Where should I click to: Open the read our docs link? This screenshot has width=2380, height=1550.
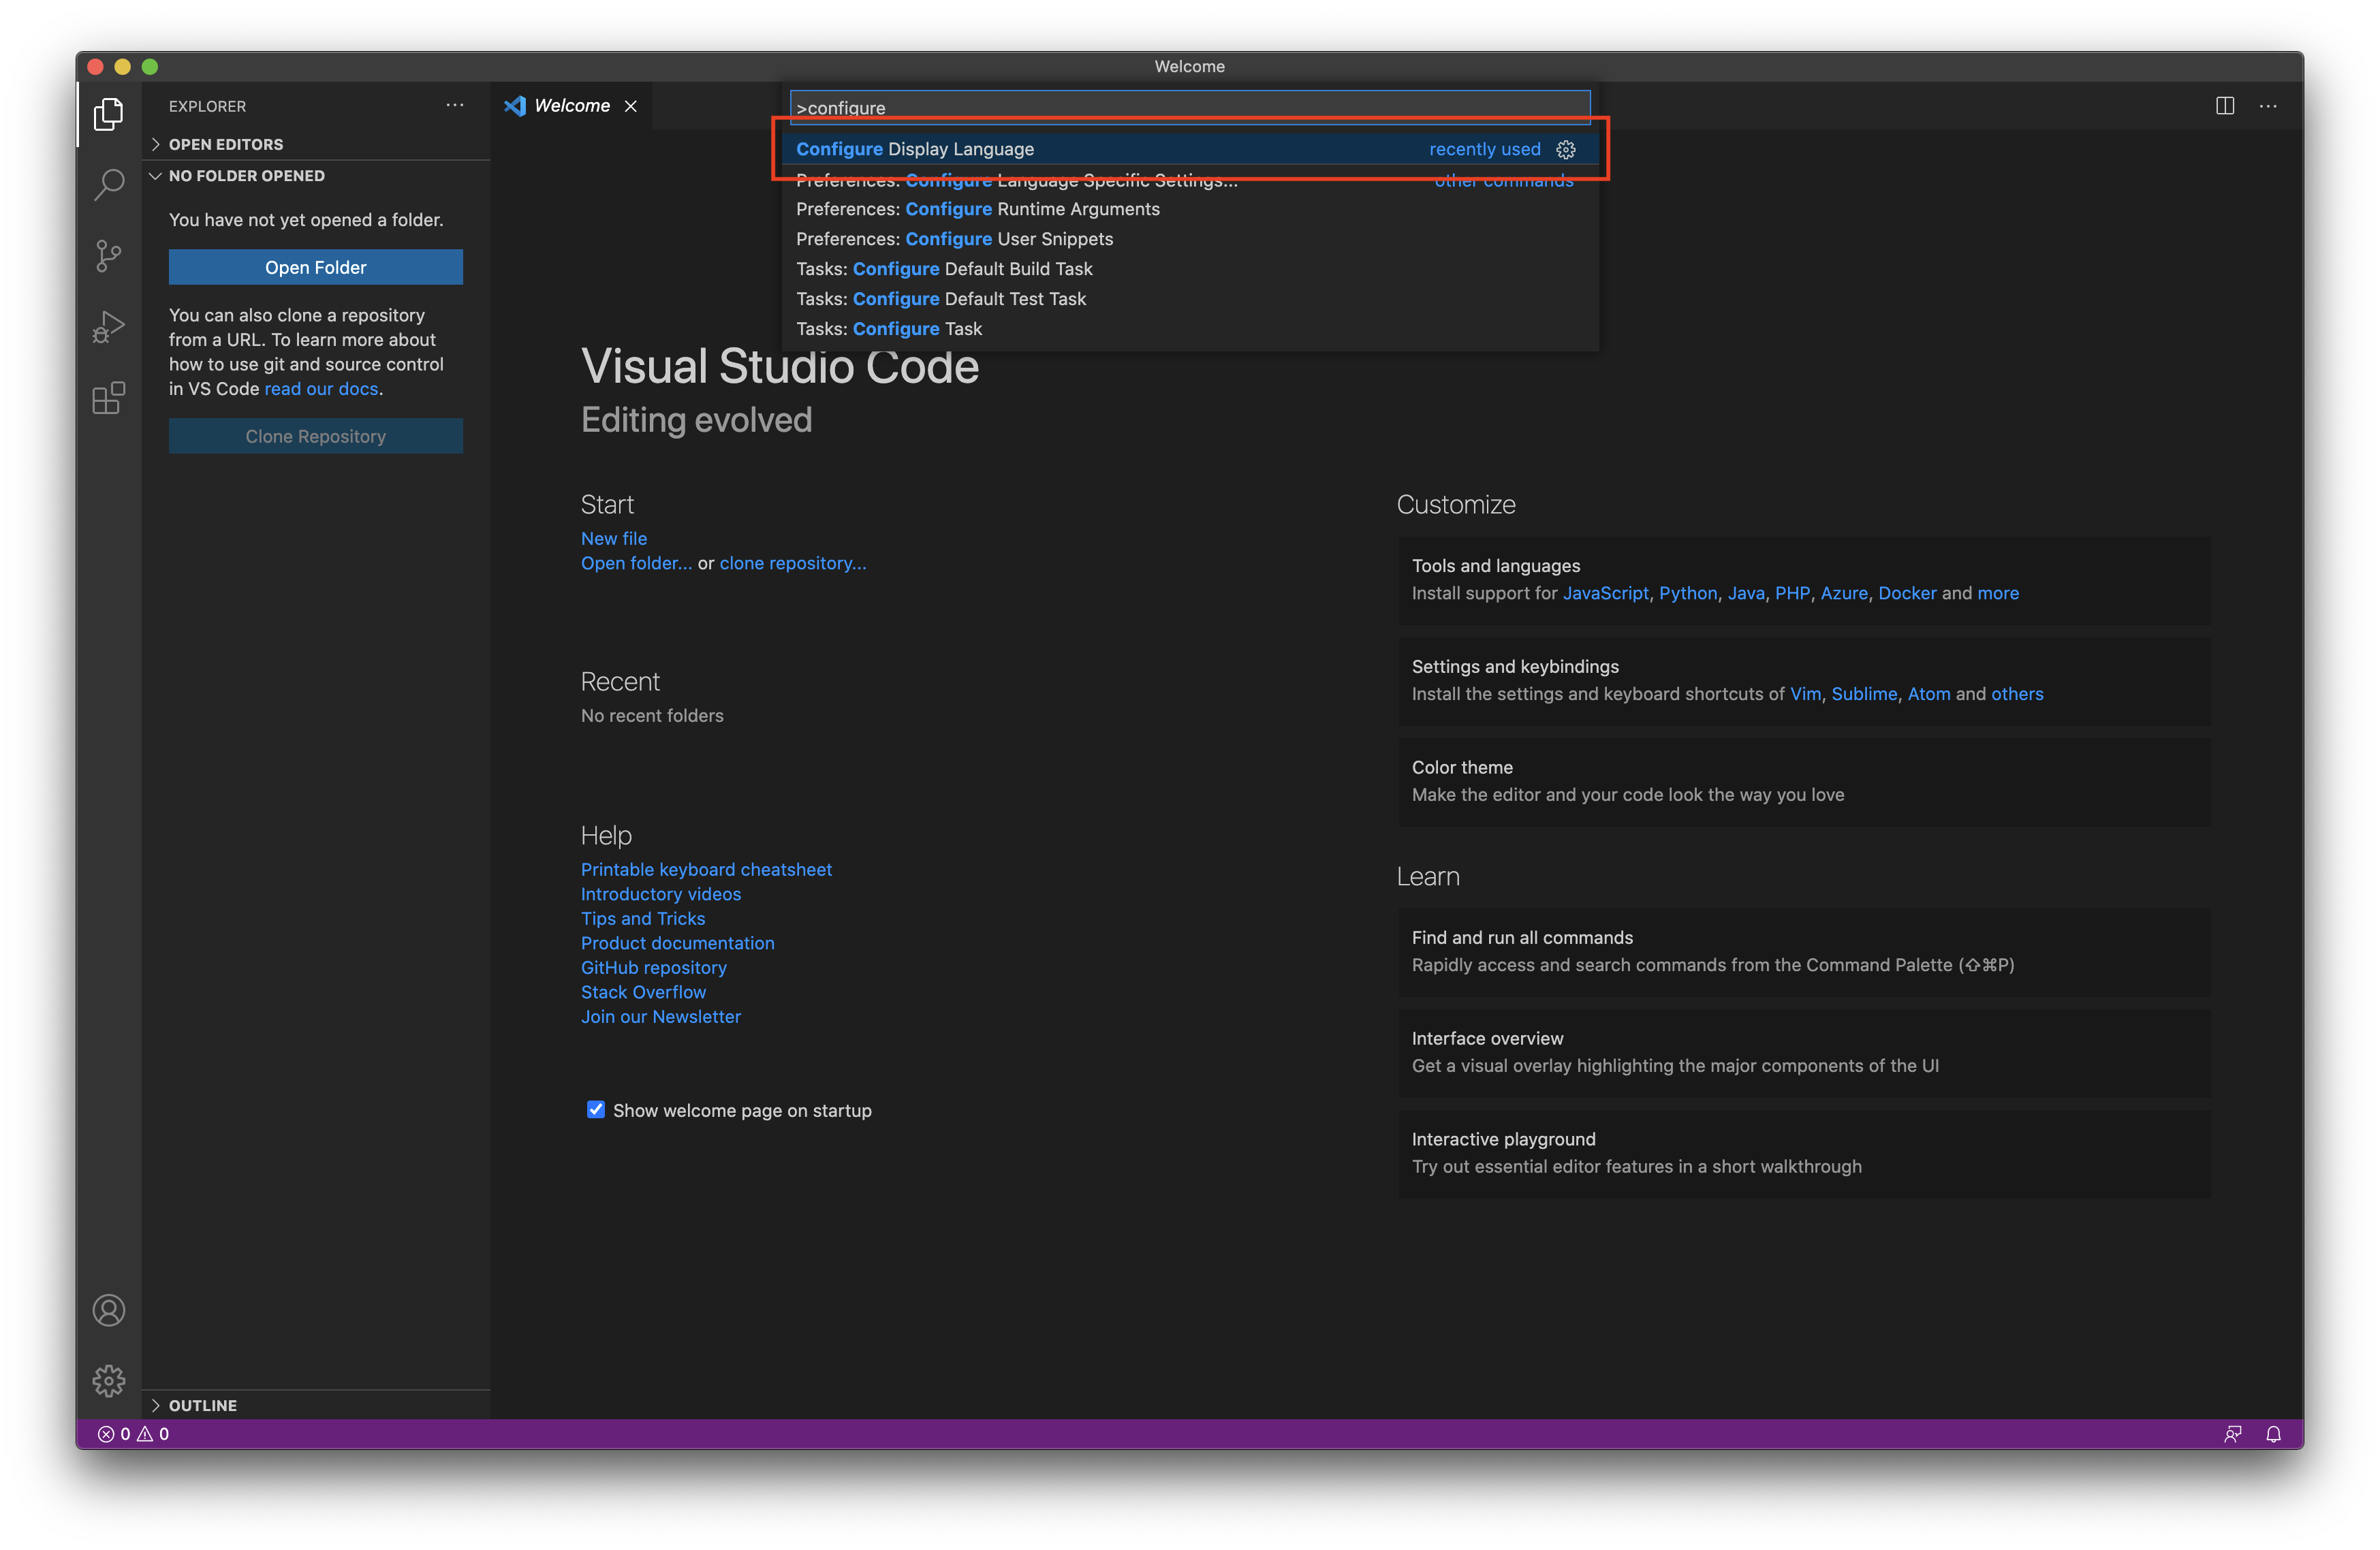(321, 389)
